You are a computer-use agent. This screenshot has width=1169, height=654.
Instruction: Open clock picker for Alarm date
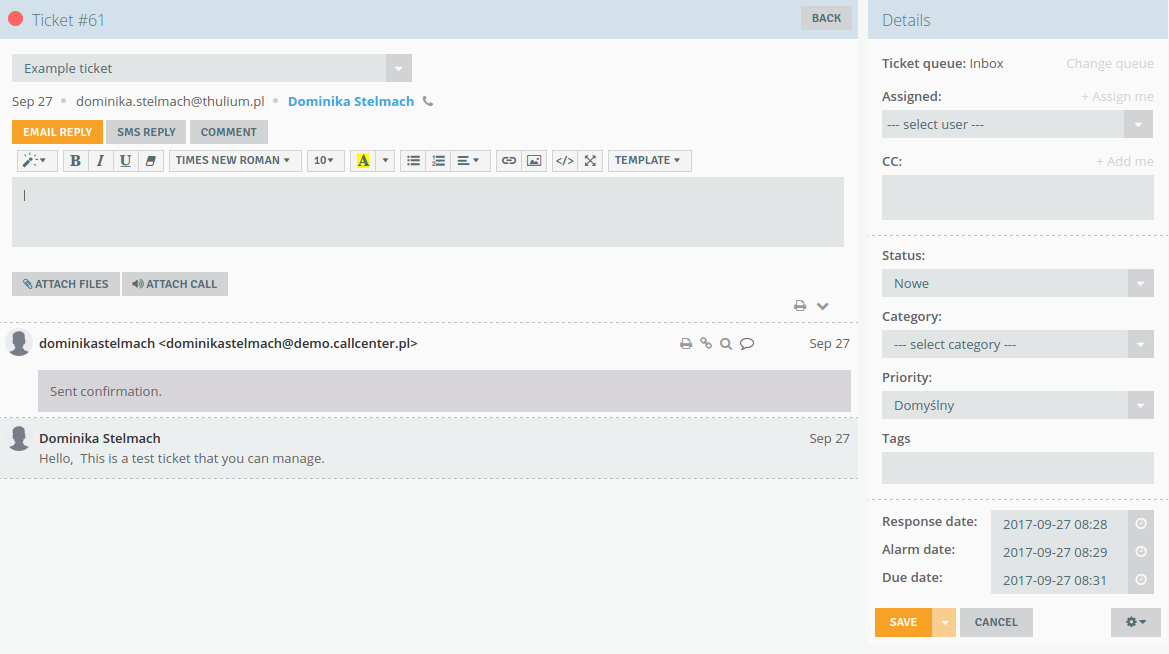(1141, 552)
